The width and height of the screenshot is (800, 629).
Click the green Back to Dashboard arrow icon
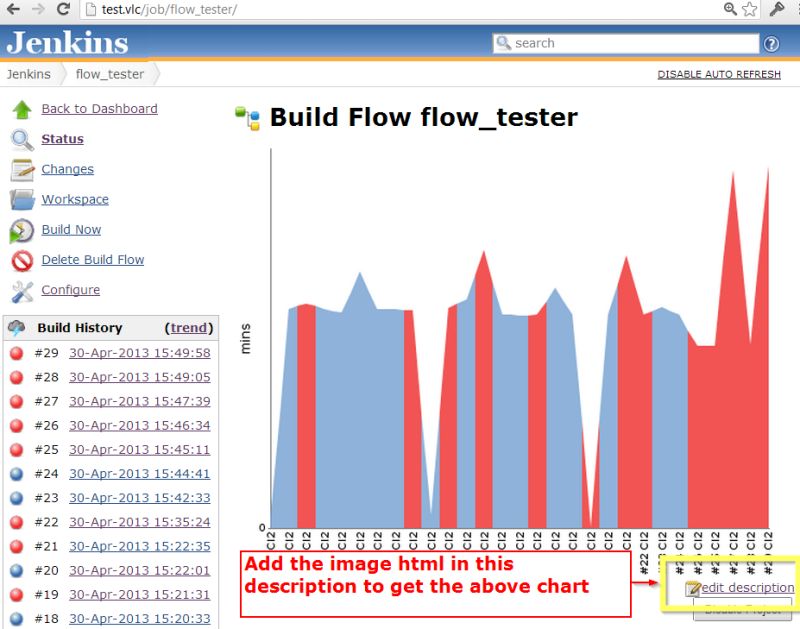18,109
